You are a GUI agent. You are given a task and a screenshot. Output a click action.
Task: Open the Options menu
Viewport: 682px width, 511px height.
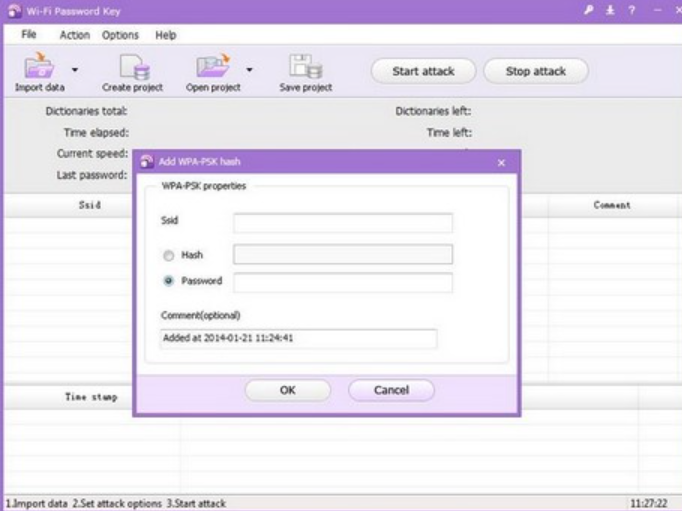120,35
